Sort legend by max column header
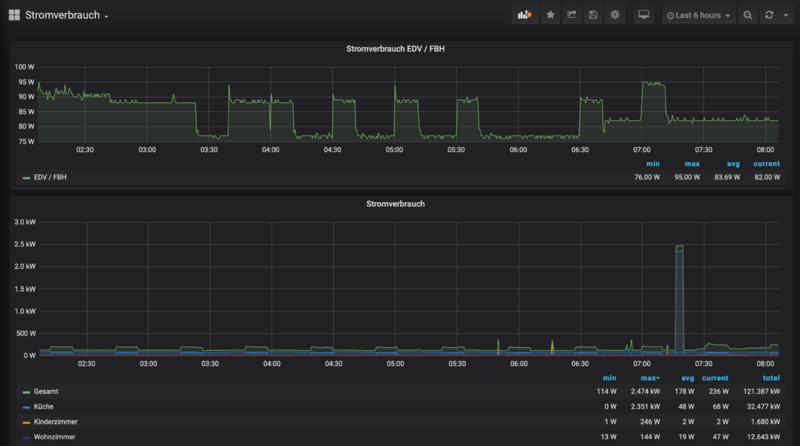This screenshot has height=446, width=800. click(650, 378)
